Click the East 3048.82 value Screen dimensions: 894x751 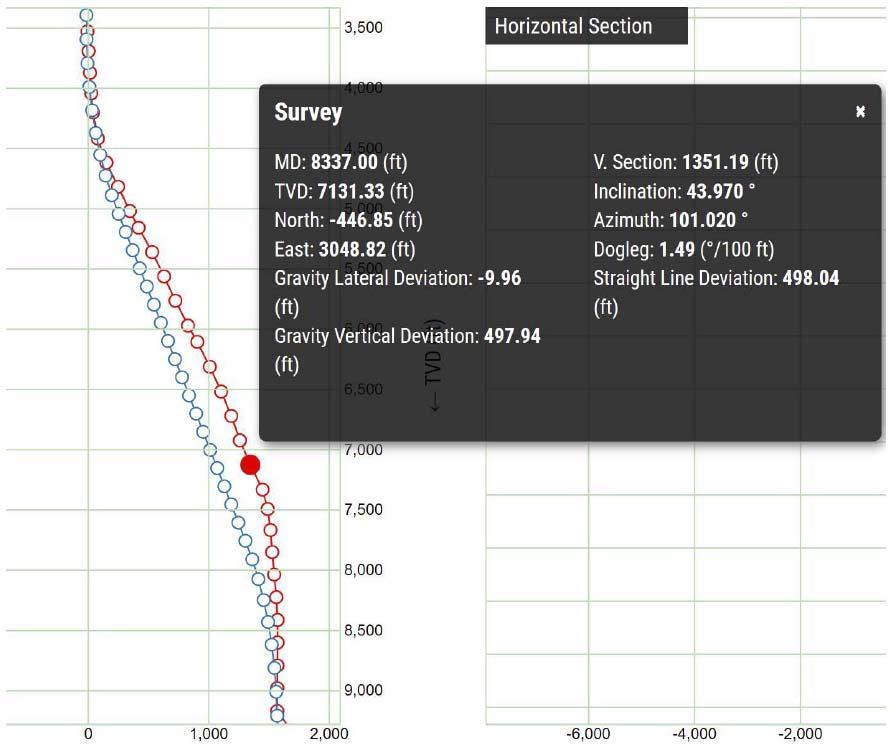coord(352,249)
